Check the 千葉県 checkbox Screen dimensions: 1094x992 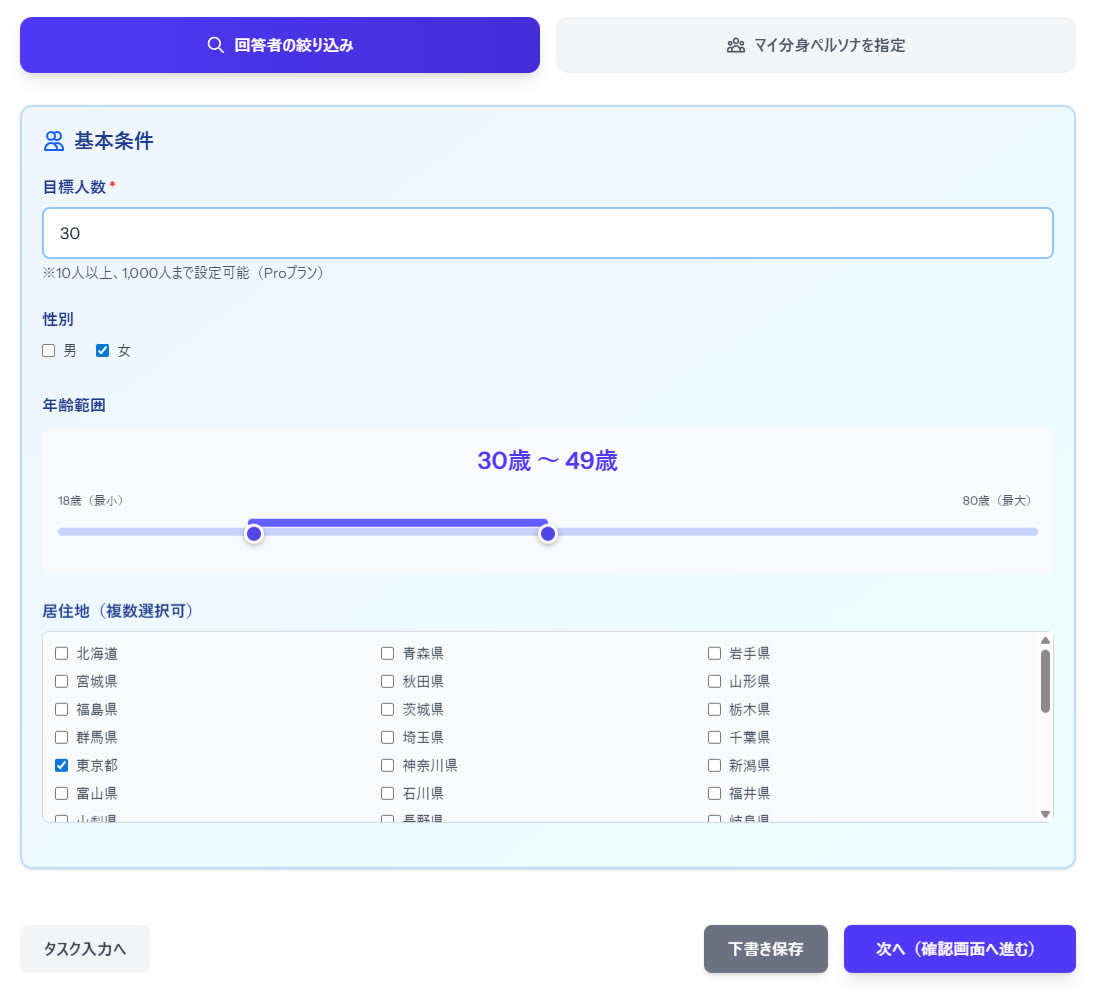tap(715, 737)
